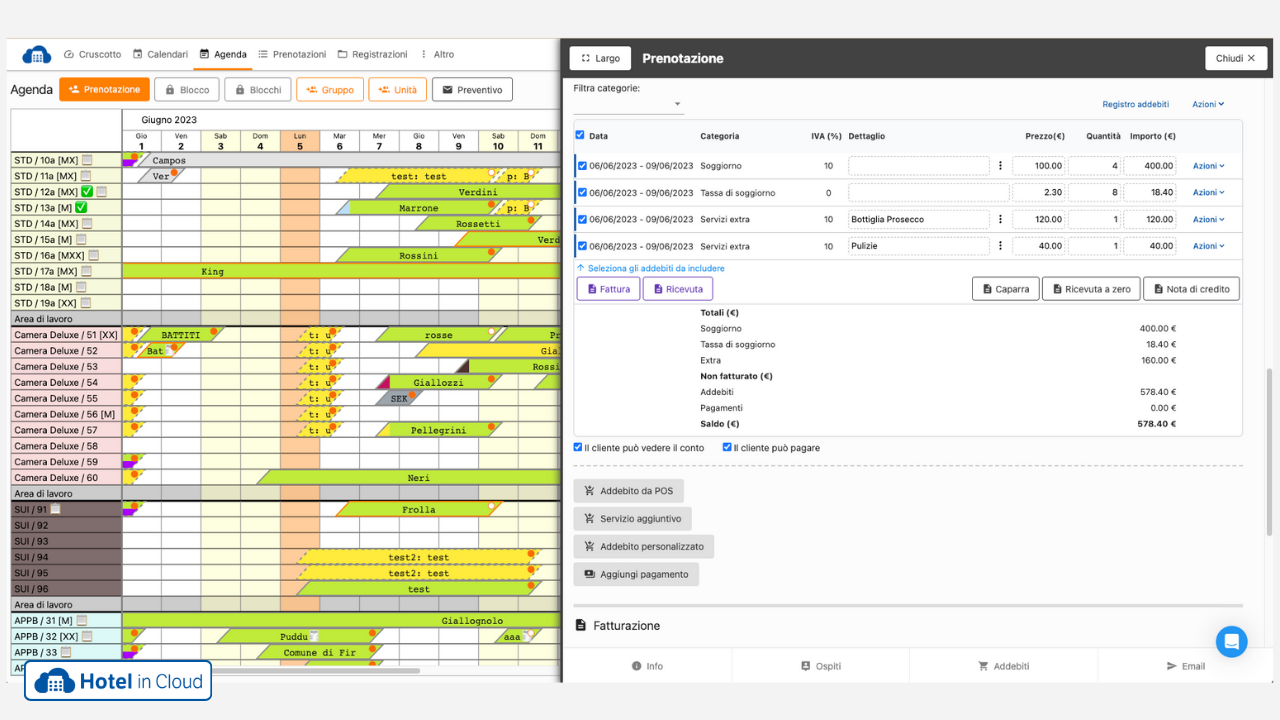Go to the Prenotazioni tab

(292, 54)
